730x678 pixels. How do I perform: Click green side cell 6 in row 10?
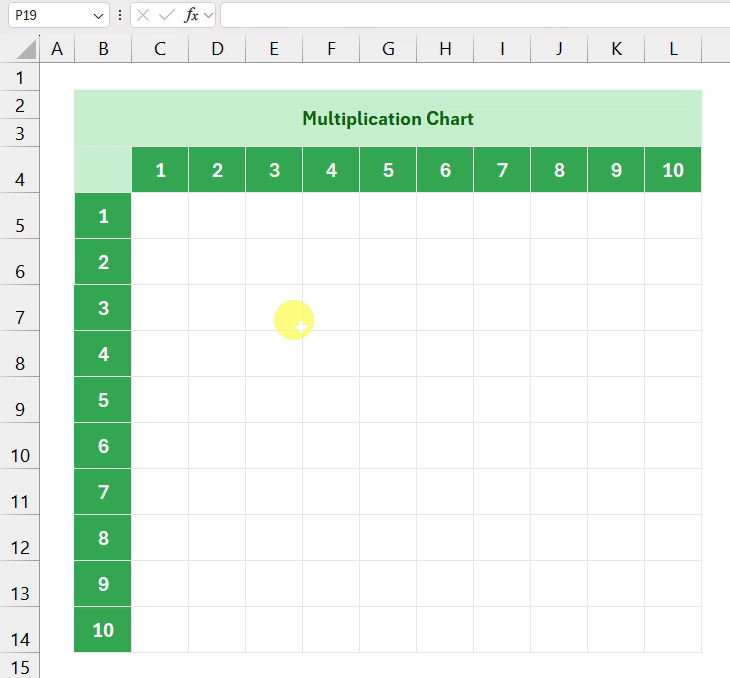pyautogui.click(x=103, y=446)
